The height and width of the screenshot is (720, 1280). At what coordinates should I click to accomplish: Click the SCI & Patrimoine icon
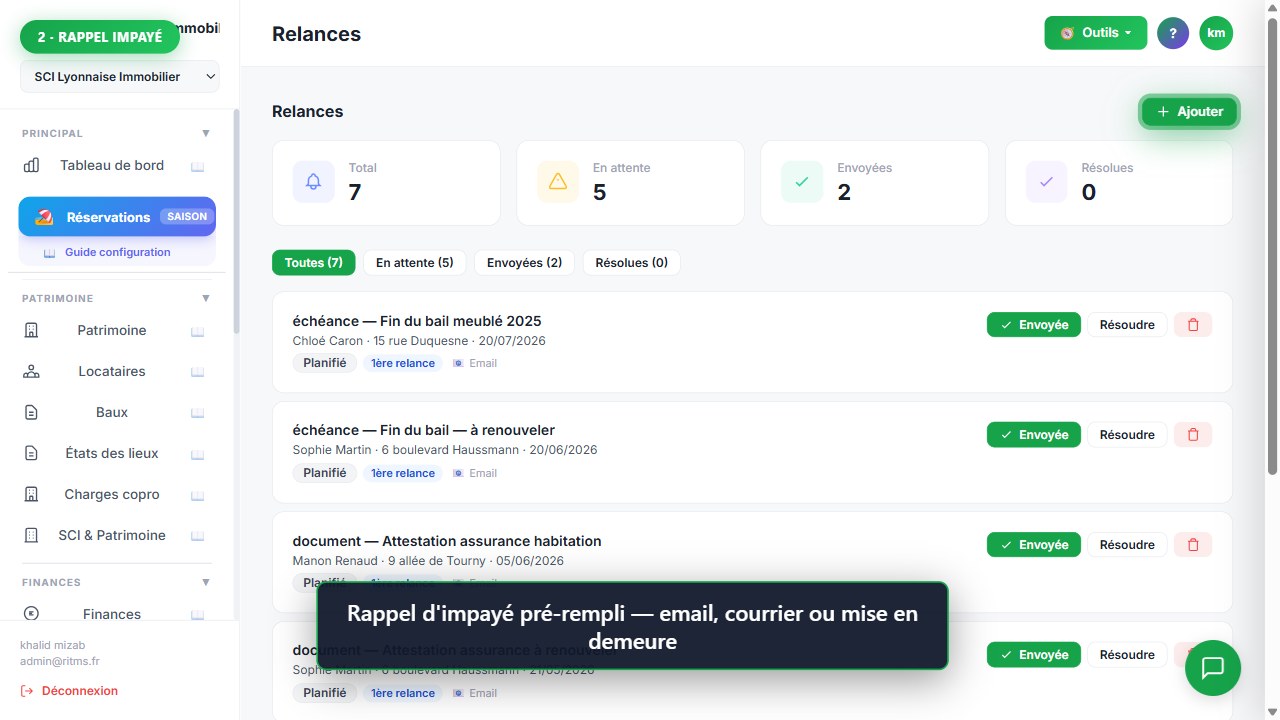coord(31,535)
